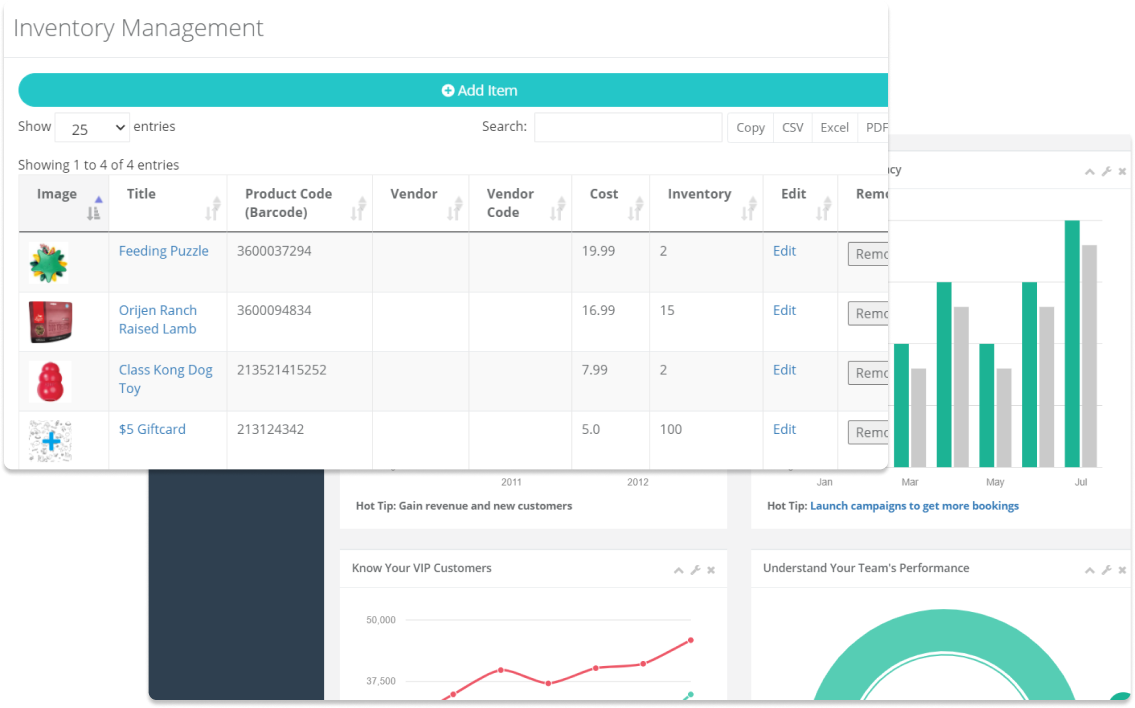1135x708 pixels.
Task: Click the Title column header label
Action: click(141, 194)
